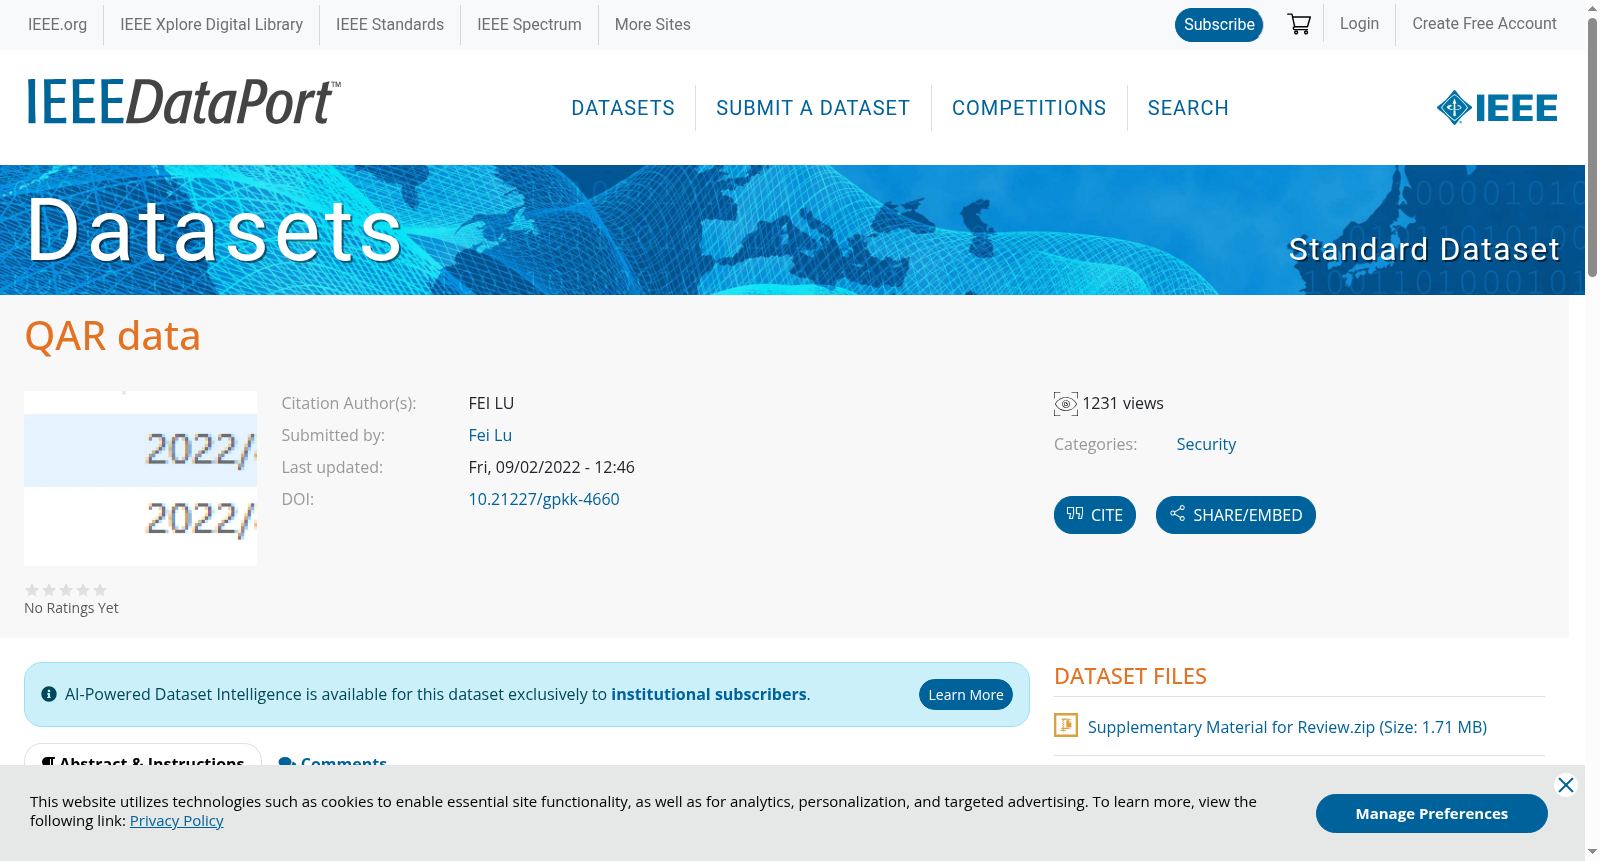Click the Subscribe button

1219,25
